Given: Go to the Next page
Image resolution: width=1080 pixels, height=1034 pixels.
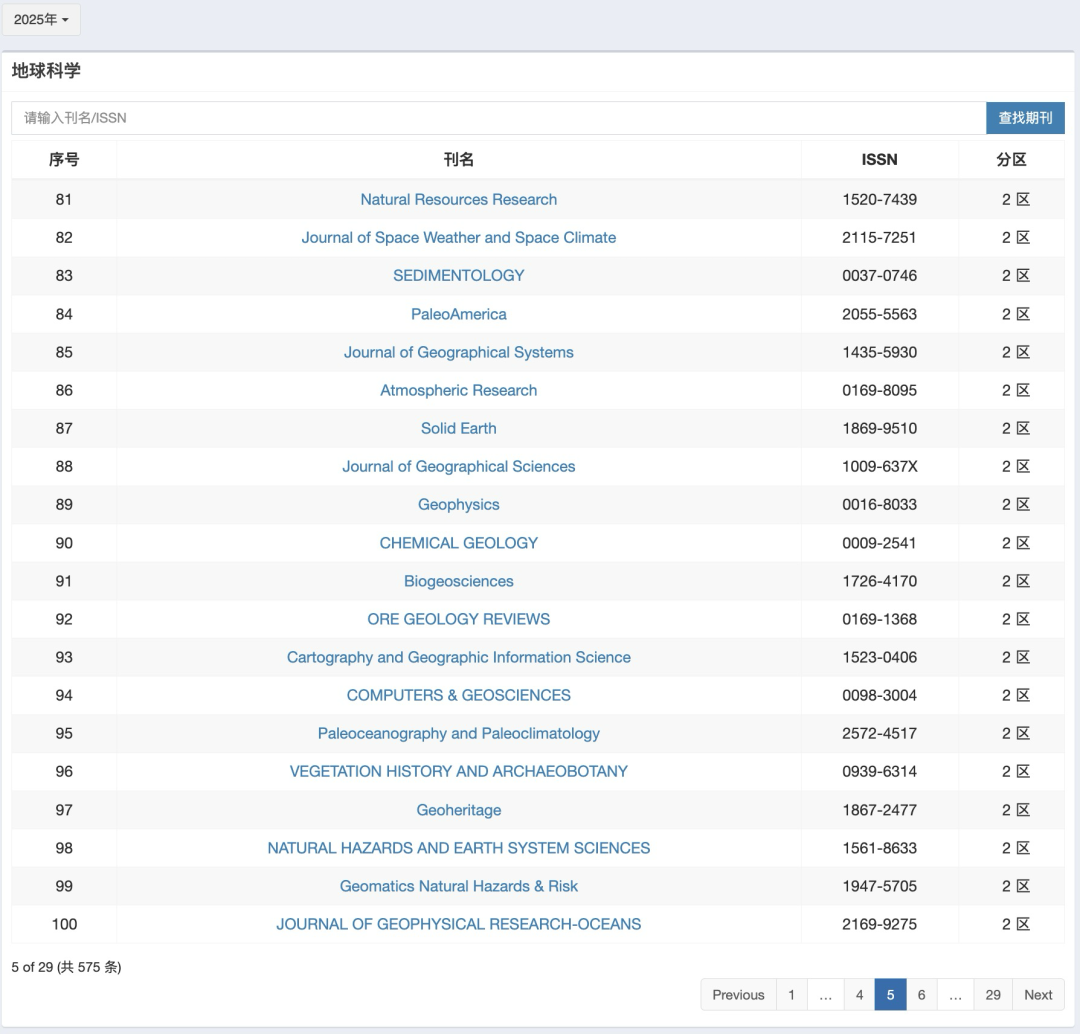Looking at the screenshot, I should tap(1038, 995).
